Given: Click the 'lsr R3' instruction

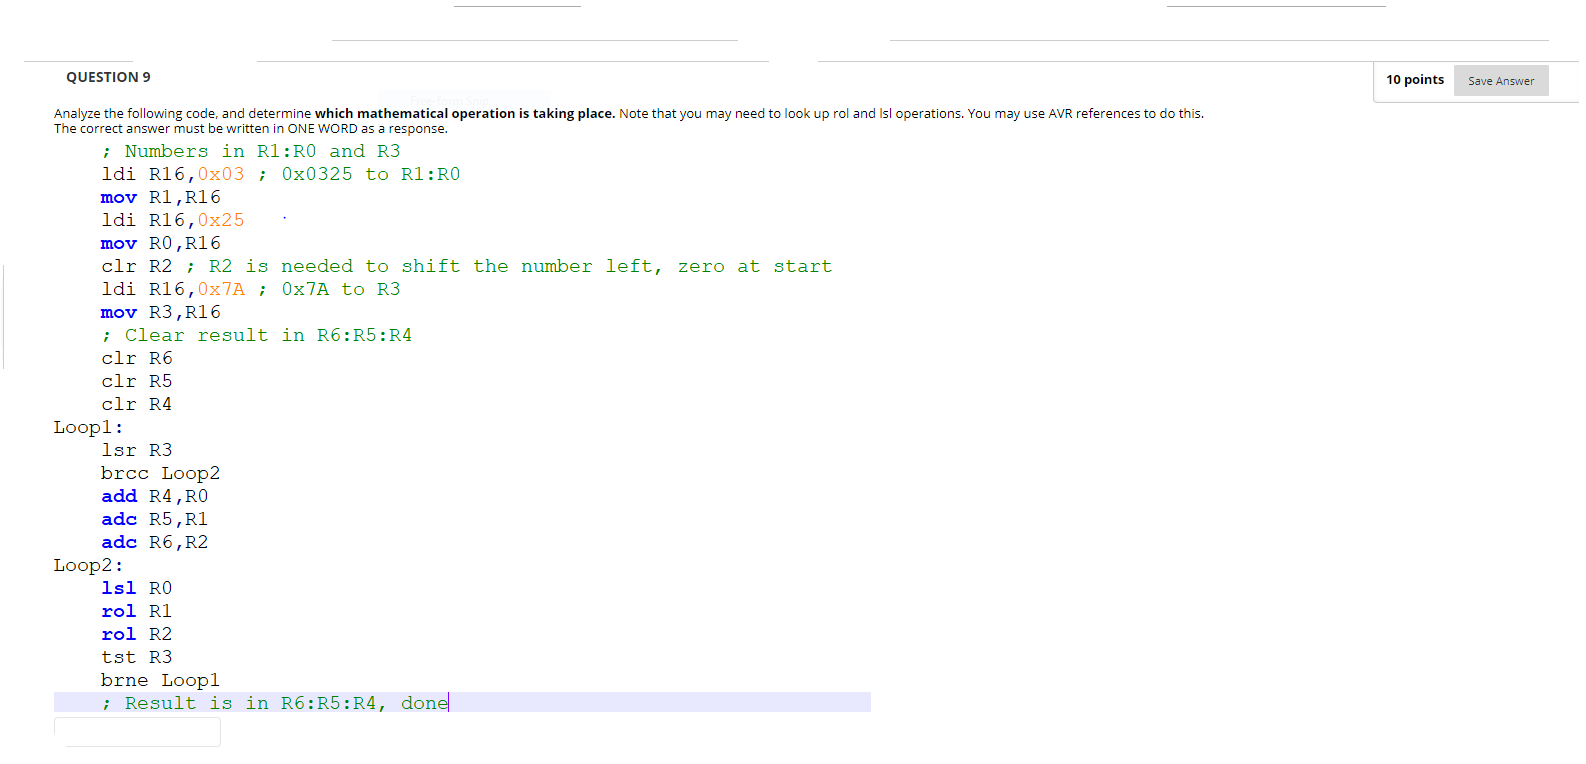Looking at the screenshot, I should coord(136,450).
